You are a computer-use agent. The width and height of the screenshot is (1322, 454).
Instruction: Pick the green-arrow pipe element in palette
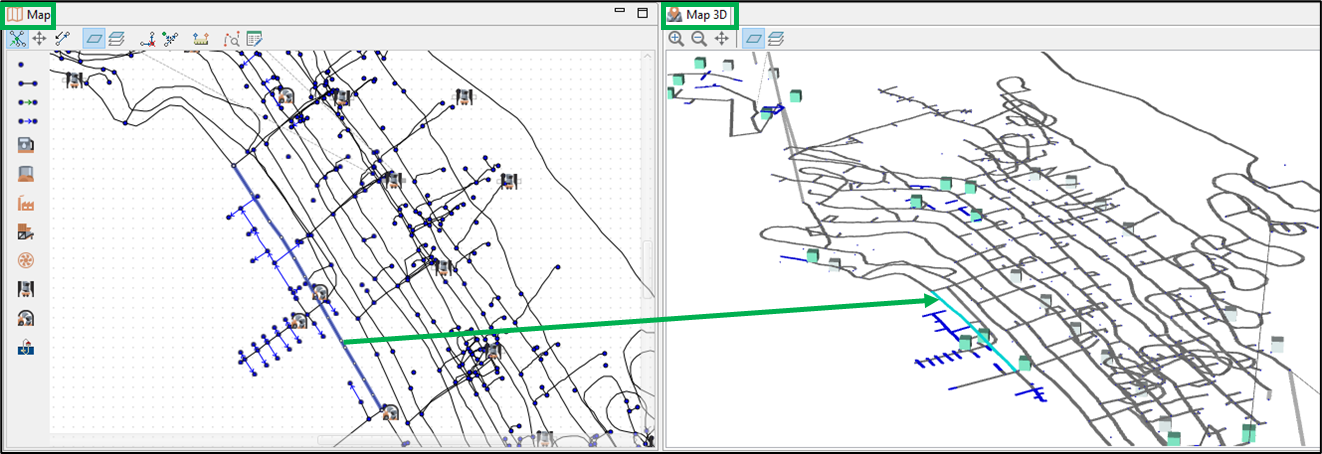click(27, 102)
